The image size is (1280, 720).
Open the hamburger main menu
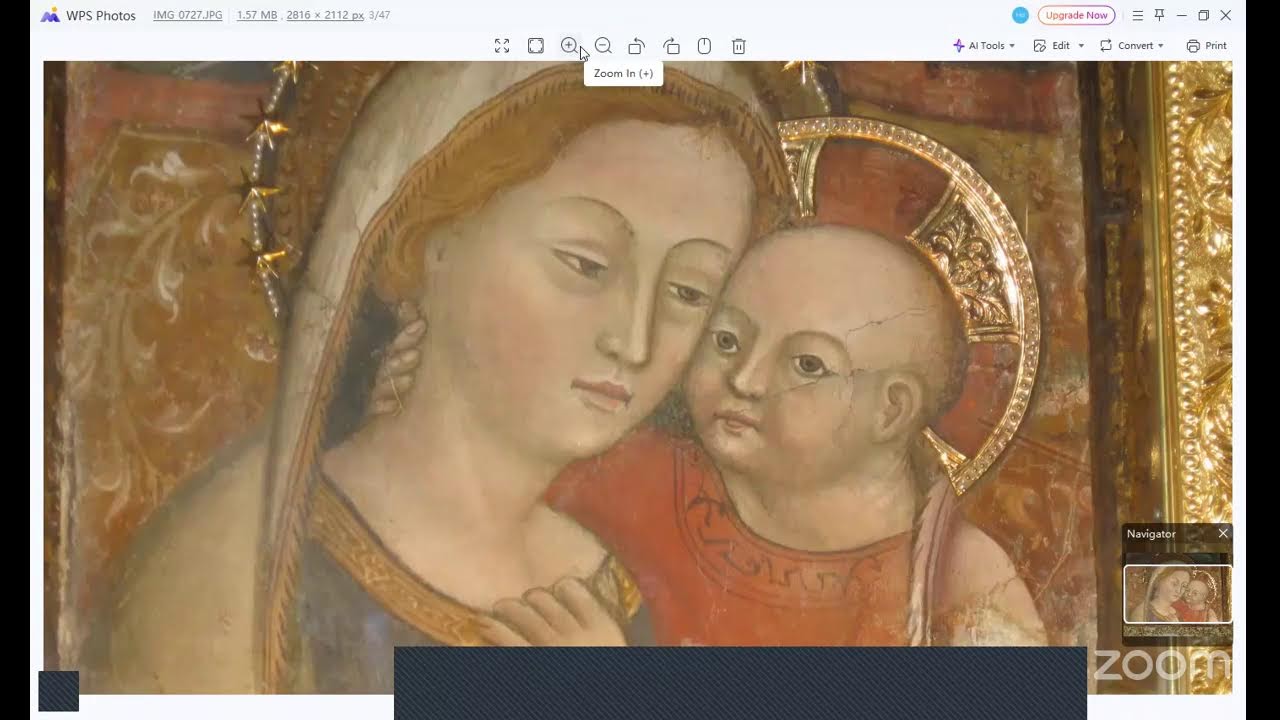[x=1138, y=15]
